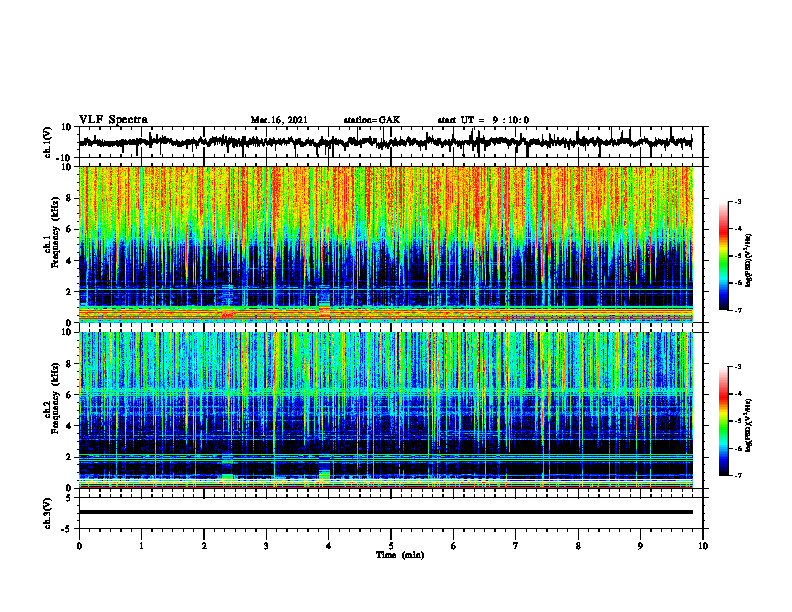Image resolution: width=792 pixels, height=612 pixels.
Task: Click the ch.2 colorbar log(PSD) units label
Action: [749, 425]
